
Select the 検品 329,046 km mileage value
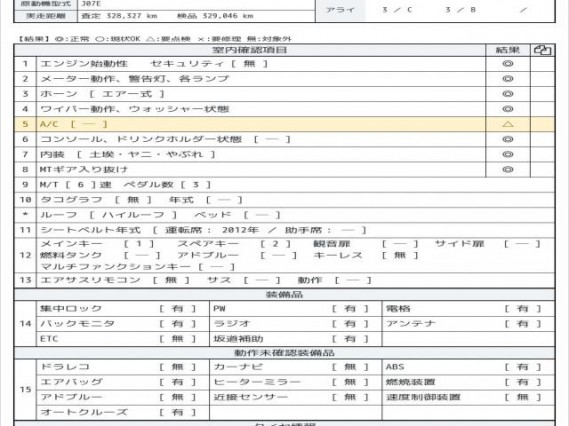pyautogui.click(x=215, y=16)
